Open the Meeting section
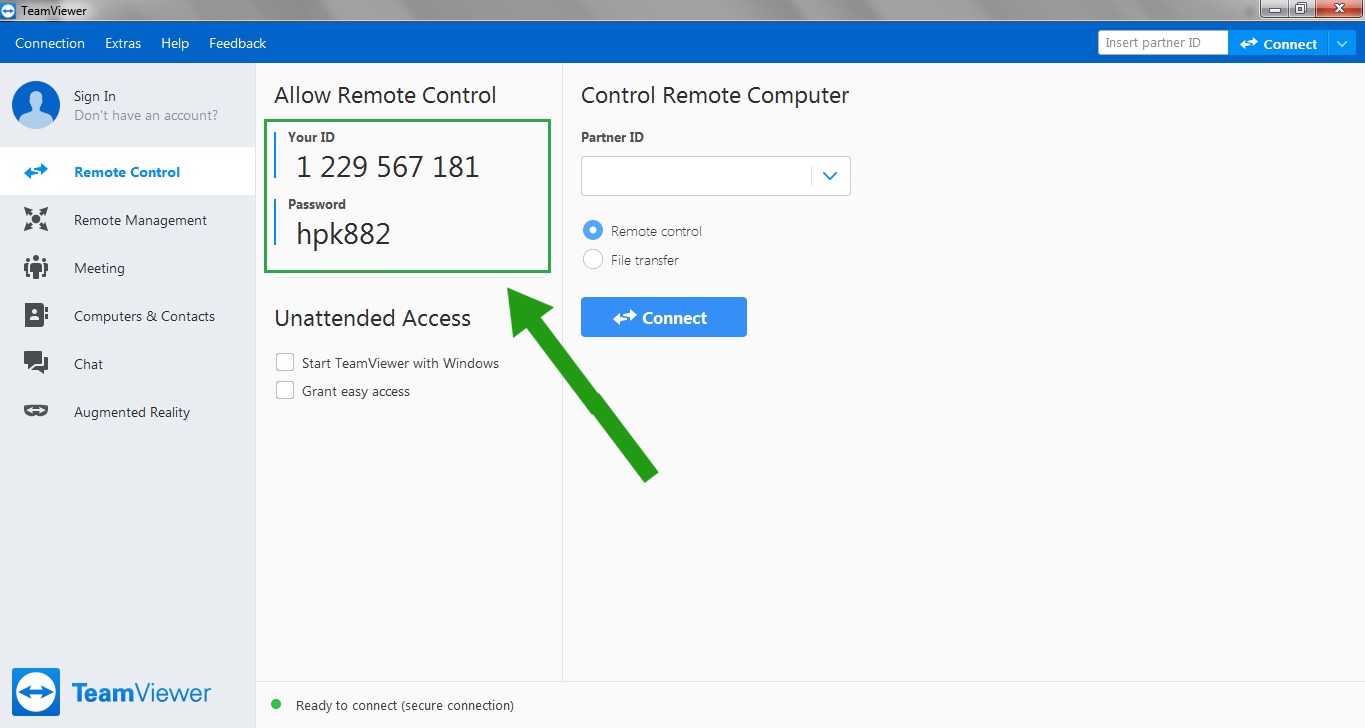 point(127,268)
